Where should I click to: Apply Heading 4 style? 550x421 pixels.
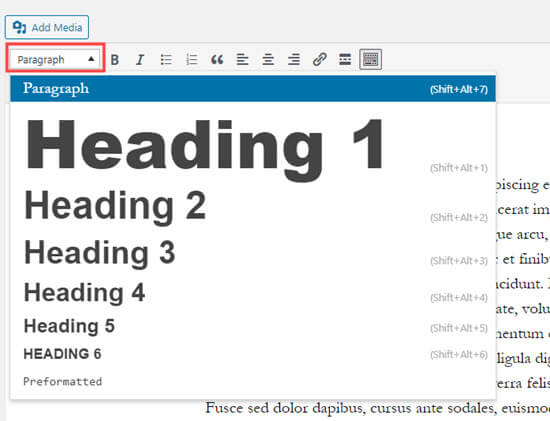click(x=253, y=292)
